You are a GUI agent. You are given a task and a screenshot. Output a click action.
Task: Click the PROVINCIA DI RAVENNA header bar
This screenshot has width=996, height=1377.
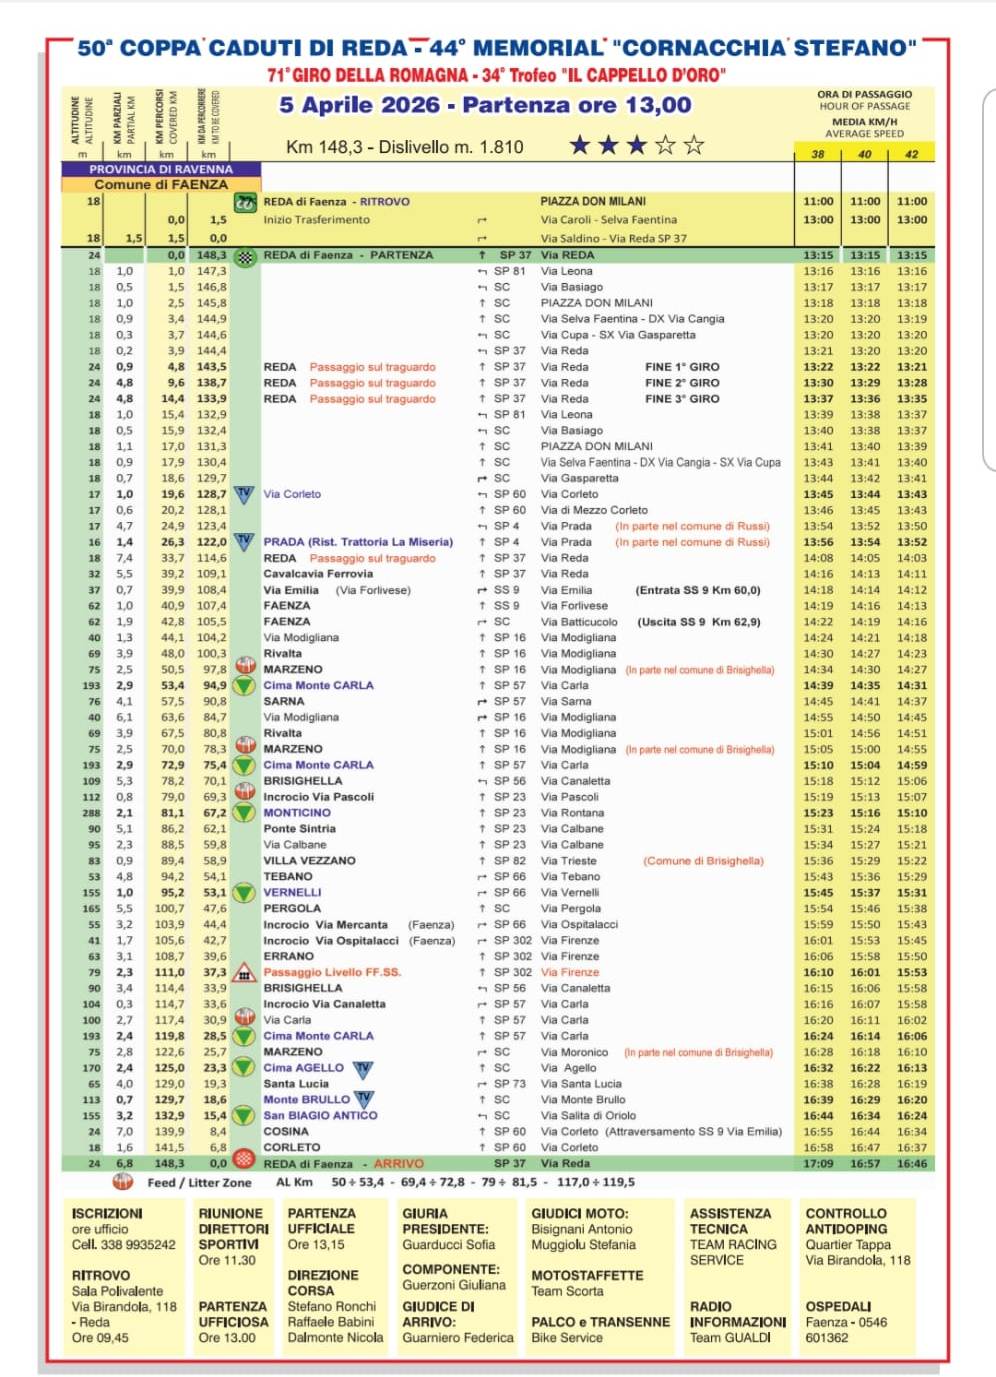[x=161, y=169]
